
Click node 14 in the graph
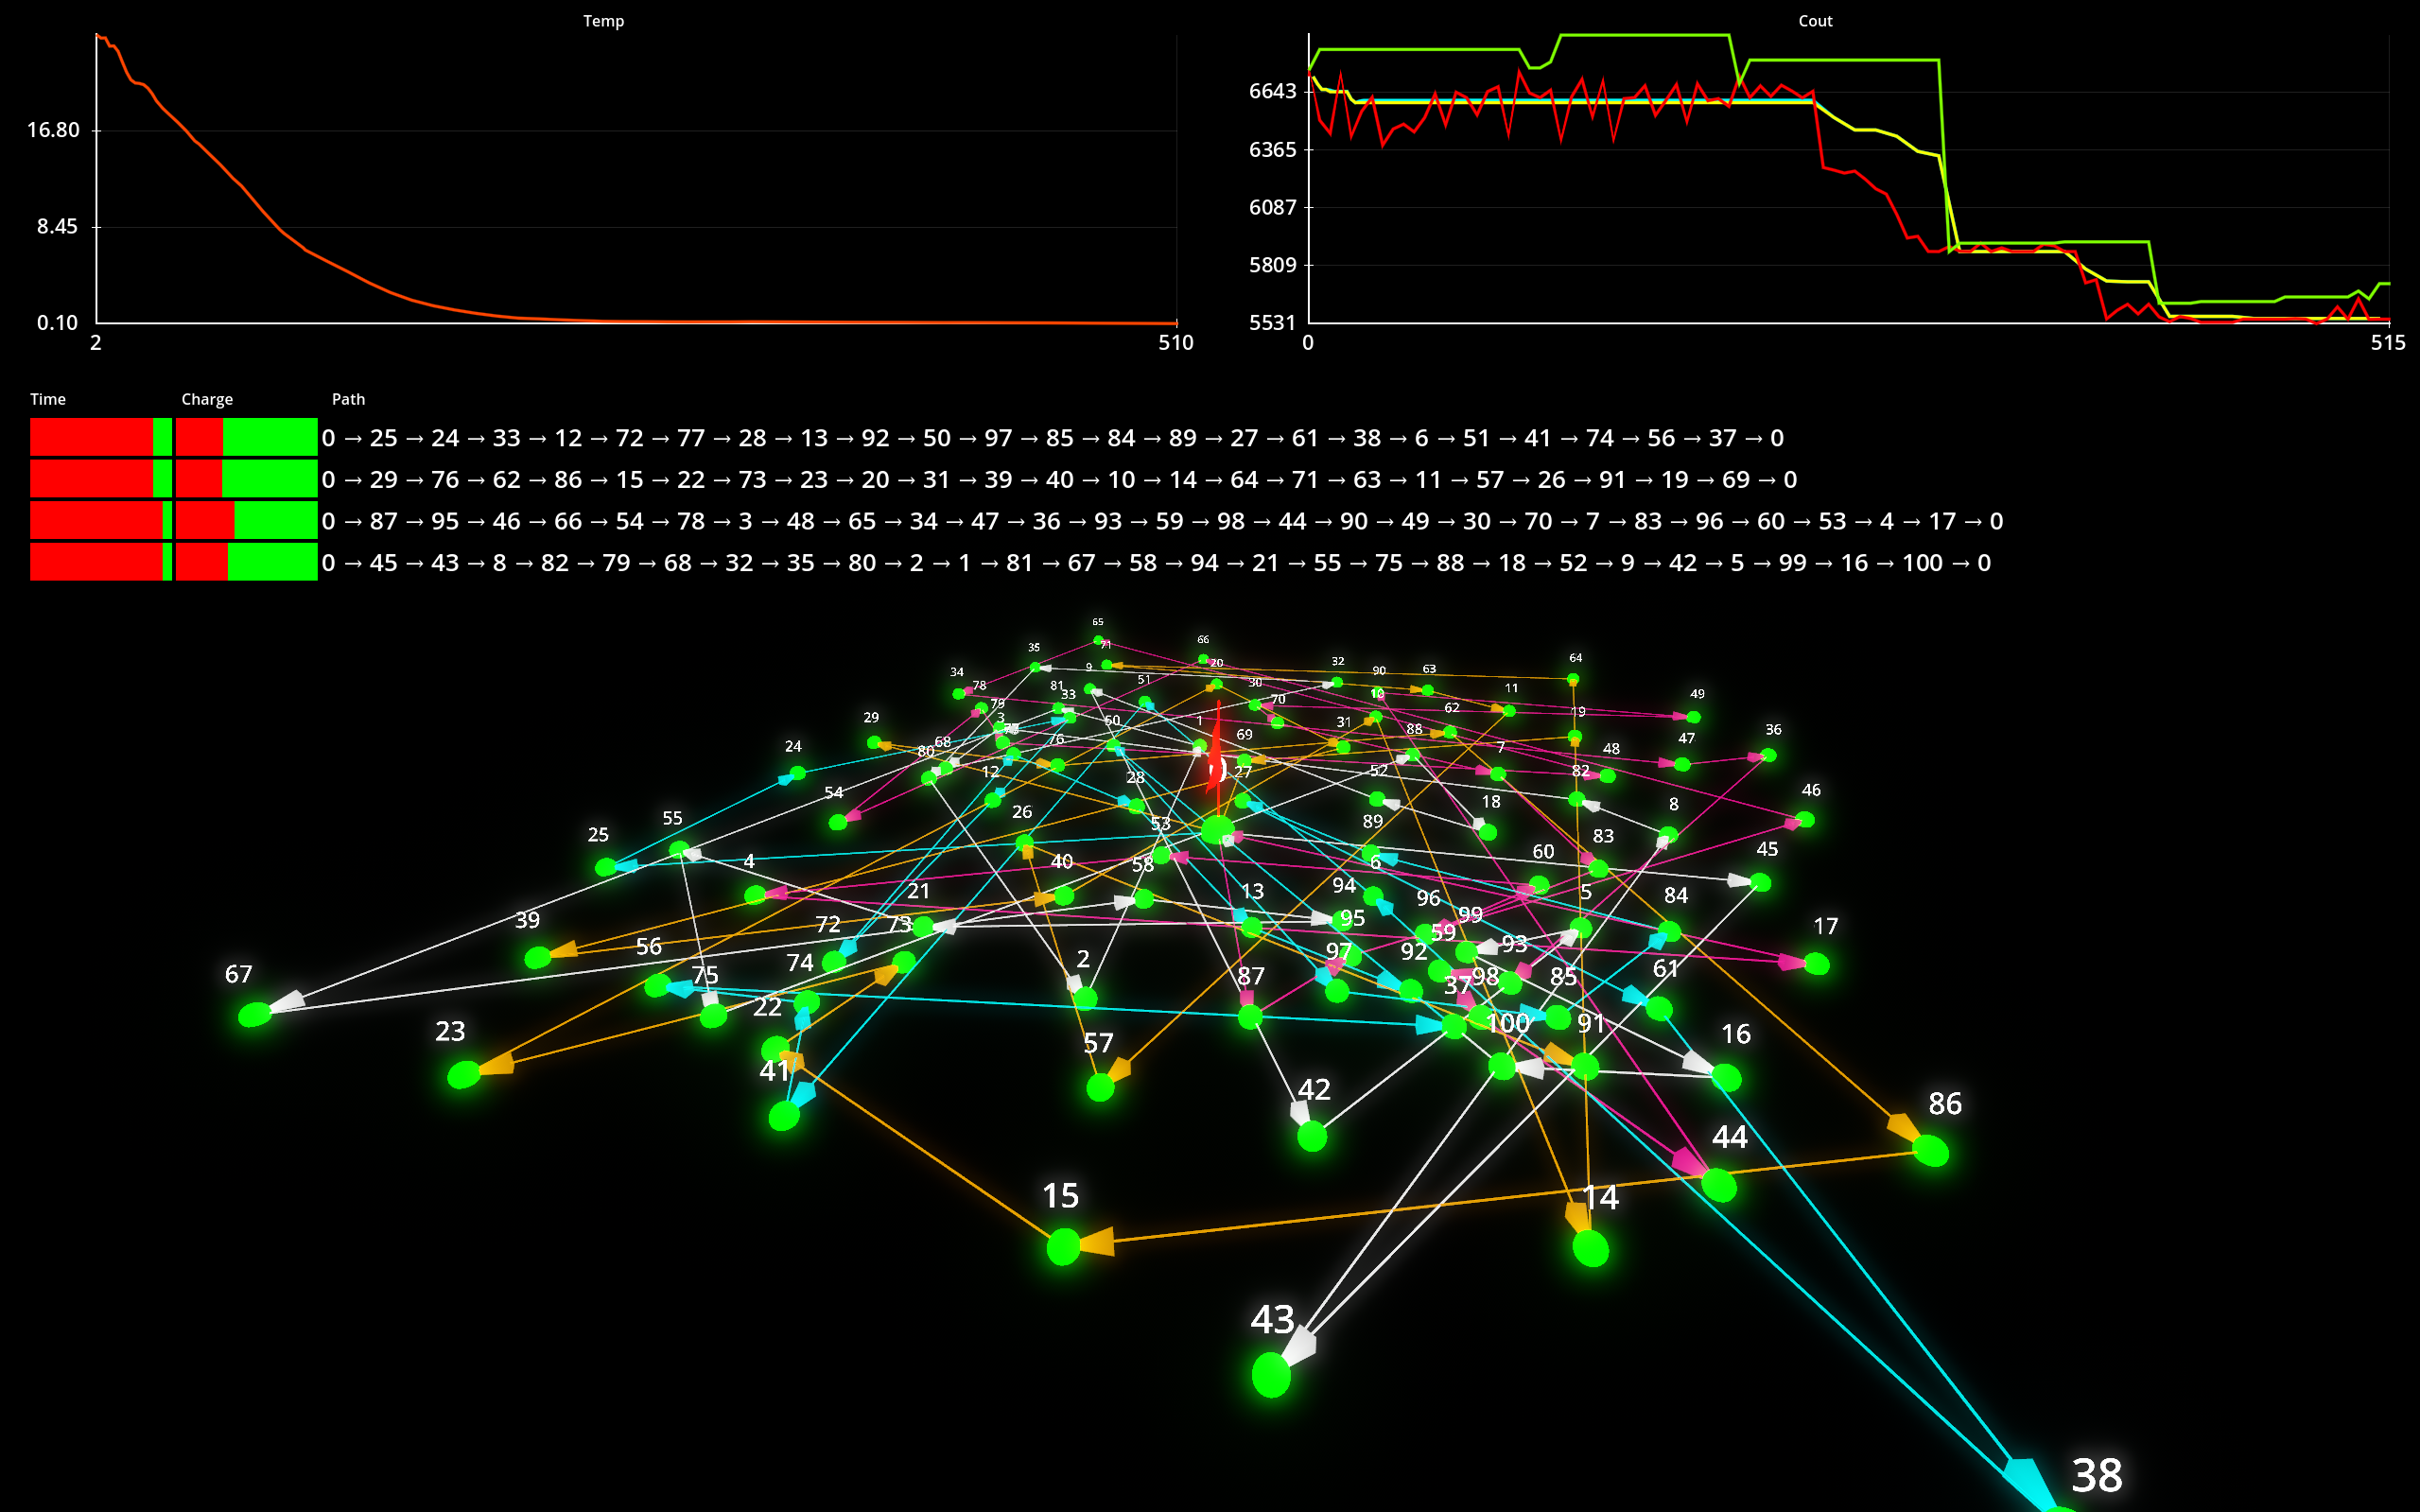[1590, 1248]
